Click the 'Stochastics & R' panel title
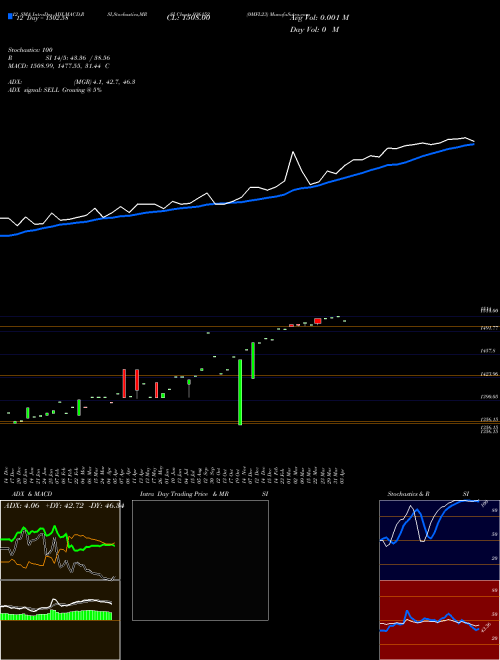Screen dimensions: 500x660 [409, 494]
